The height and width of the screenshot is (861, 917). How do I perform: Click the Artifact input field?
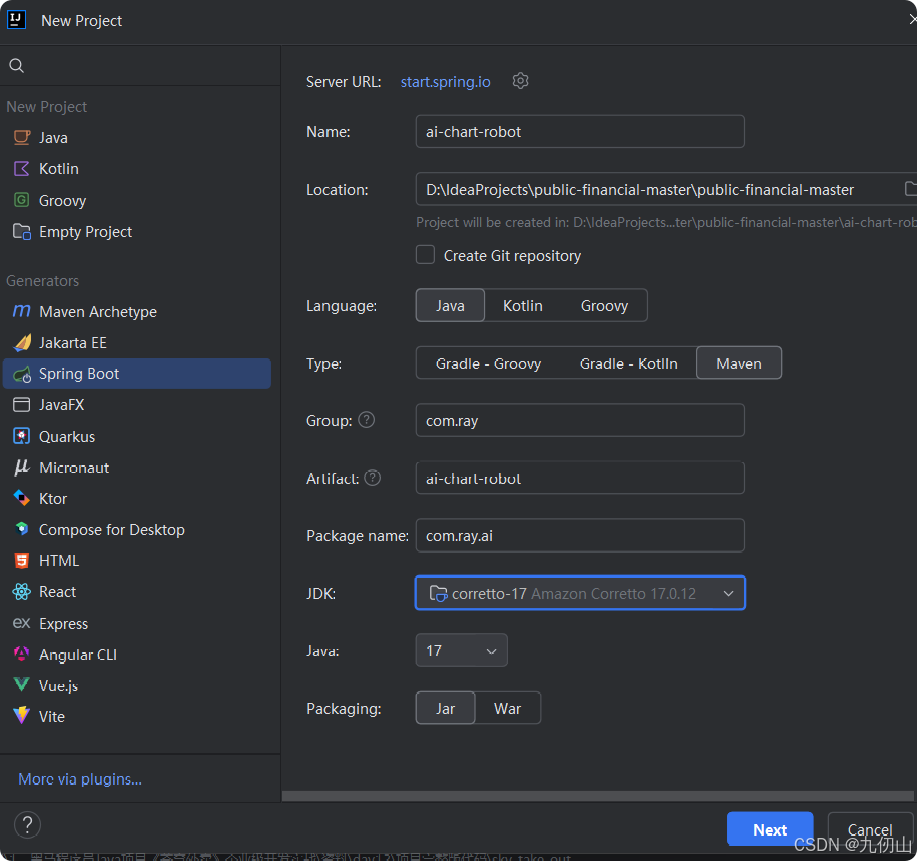580,478
